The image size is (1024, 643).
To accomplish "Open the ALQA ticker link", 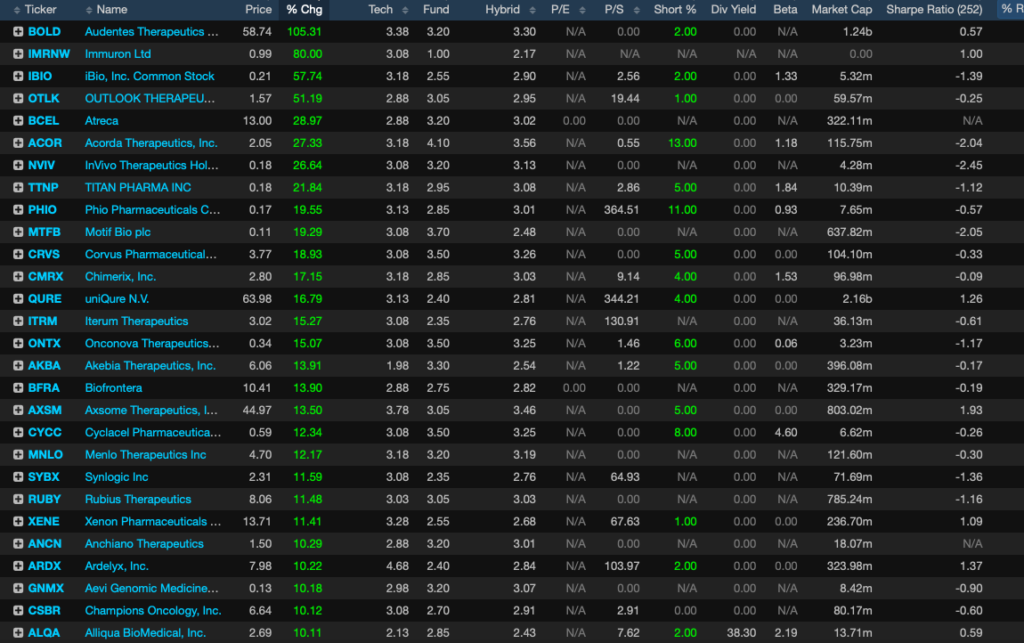I will tap(44, 633).
